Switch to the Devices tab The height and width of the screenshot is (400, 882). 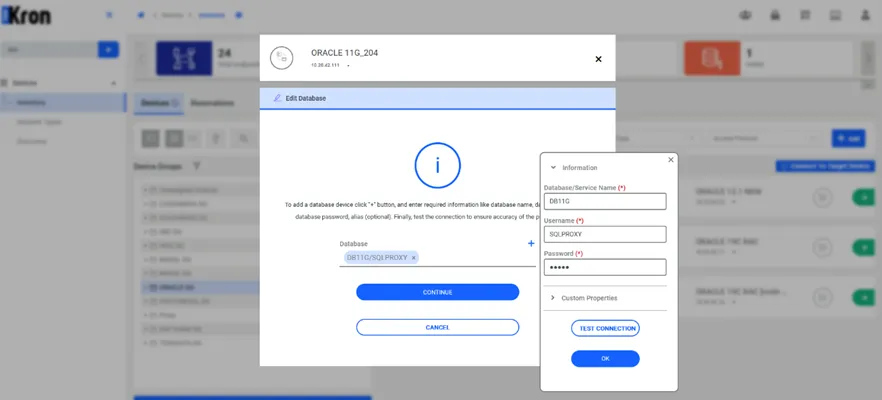pyautogui.click(x=159, y=103)
